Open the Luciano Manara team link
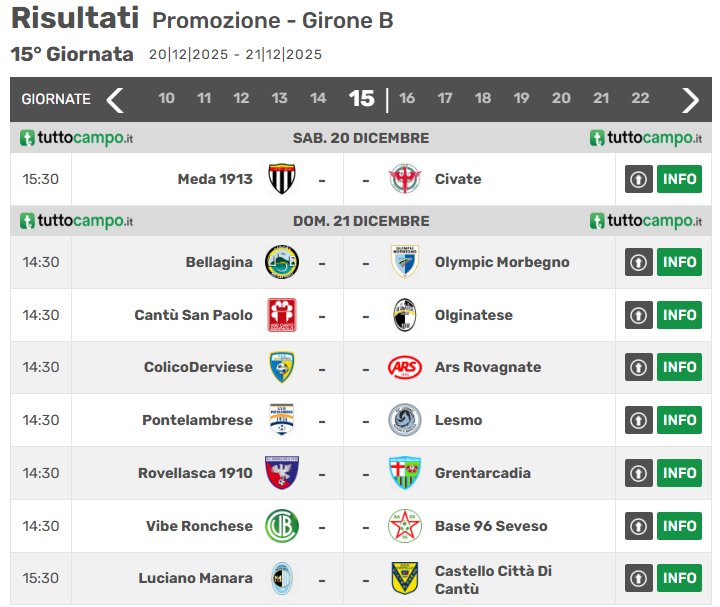The height and width of the screenshot is (607, 720). (x=195, y=578)
